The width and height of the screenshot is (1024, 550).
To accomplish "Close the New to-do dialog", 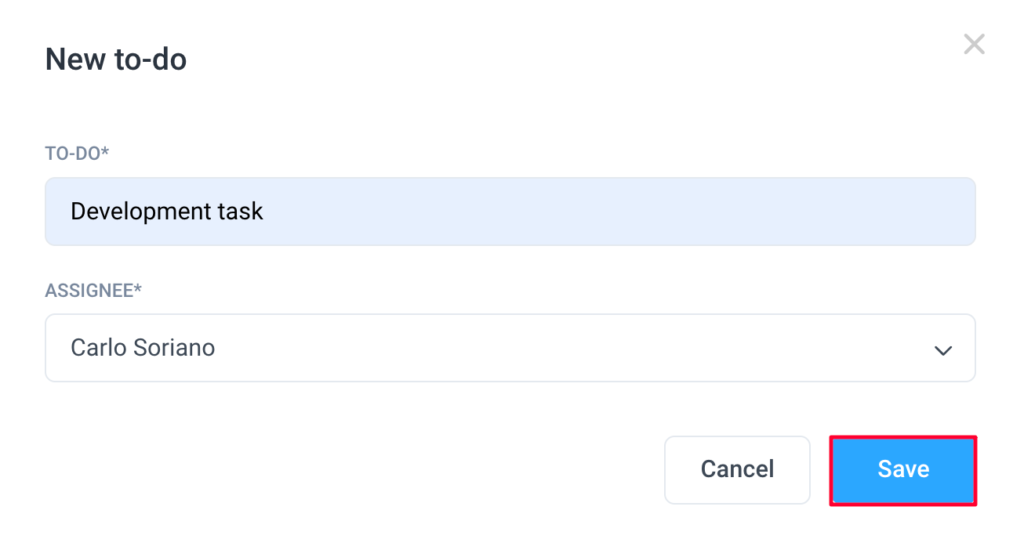I will tap(974, 44).
